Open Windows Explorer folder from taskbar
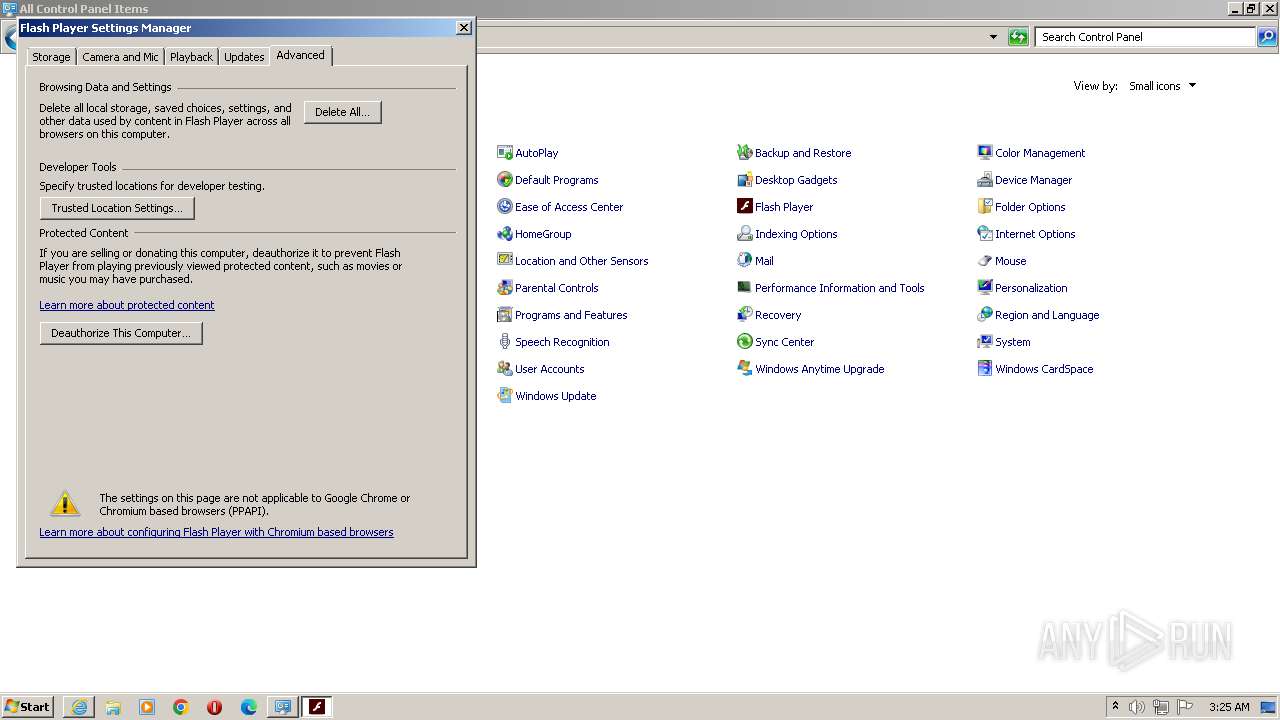 113,707
